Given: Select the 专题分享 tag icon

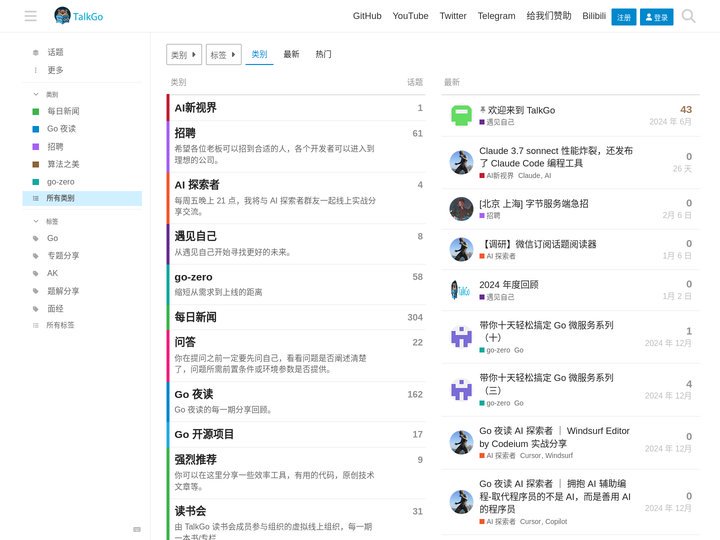Looking at the screenshot, I should [35, 256].
